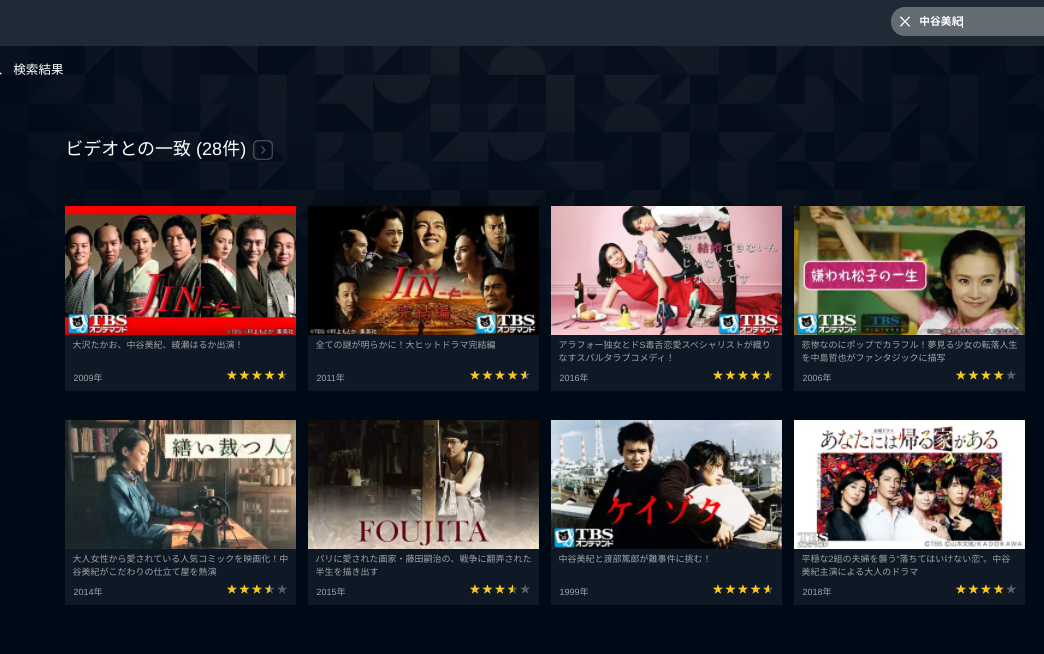Open the ビデオとの一致 (28件) heading
1044x654 pixels.
pos(156,149)
